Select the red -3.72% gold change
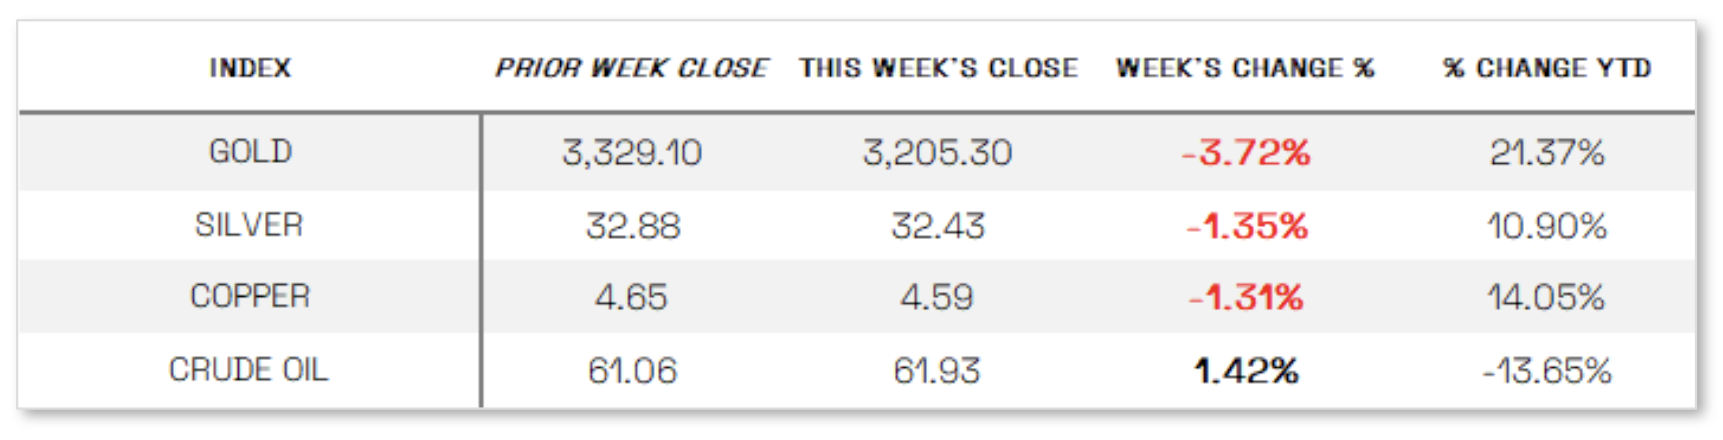The image size is (1723, 440). tap(1246, 152)
